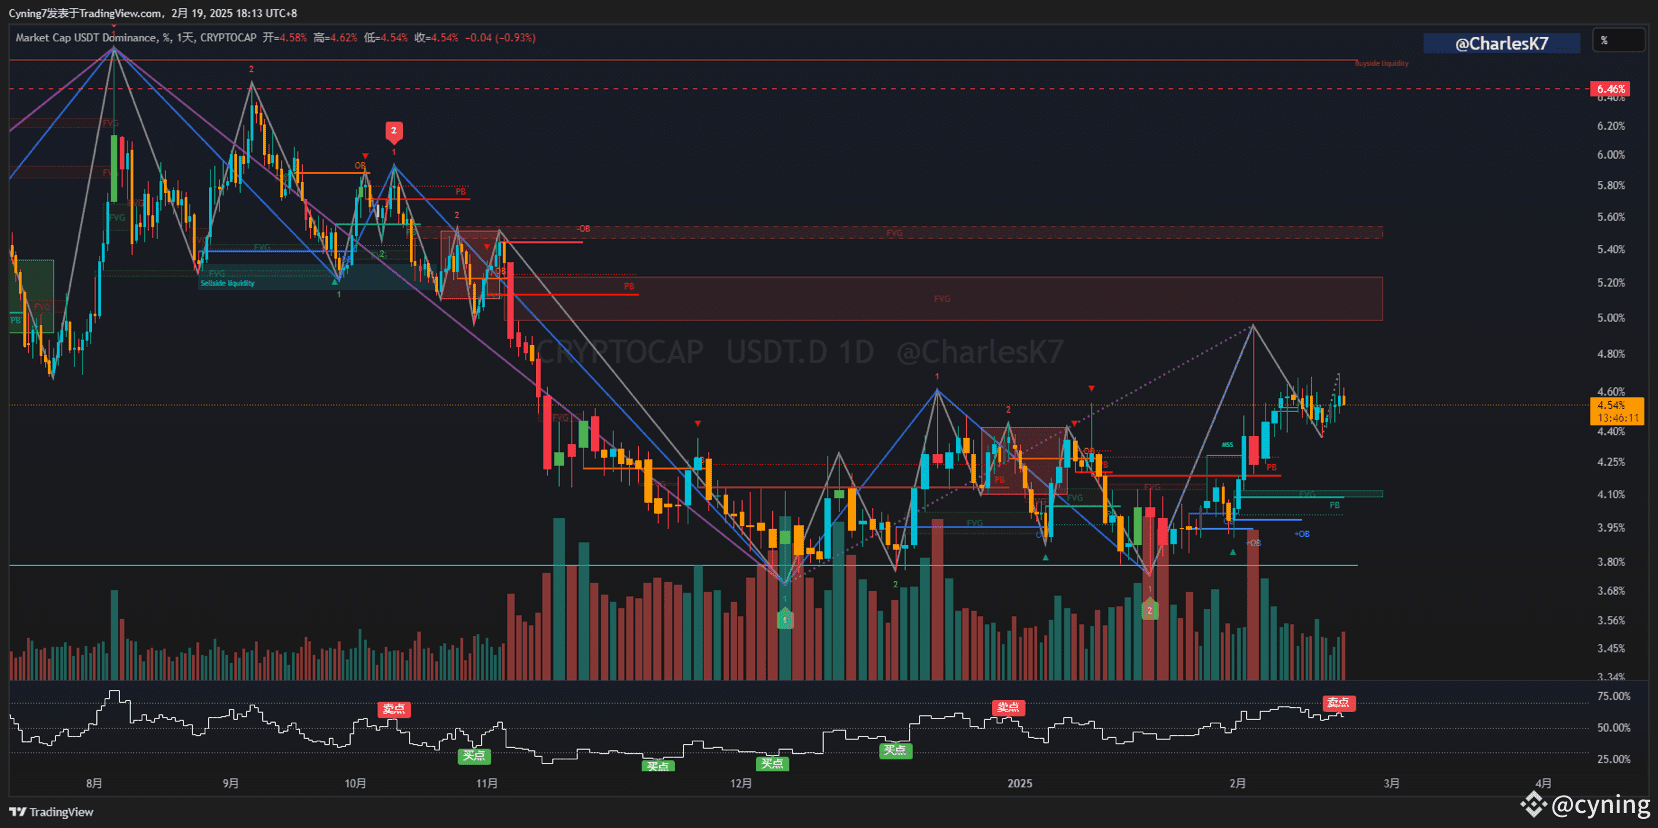Image resolution: width=1658 pixels, height=828 pixels.
Task: Click the 50.00% oscillator scale label
Action: tap(1614, 728)
